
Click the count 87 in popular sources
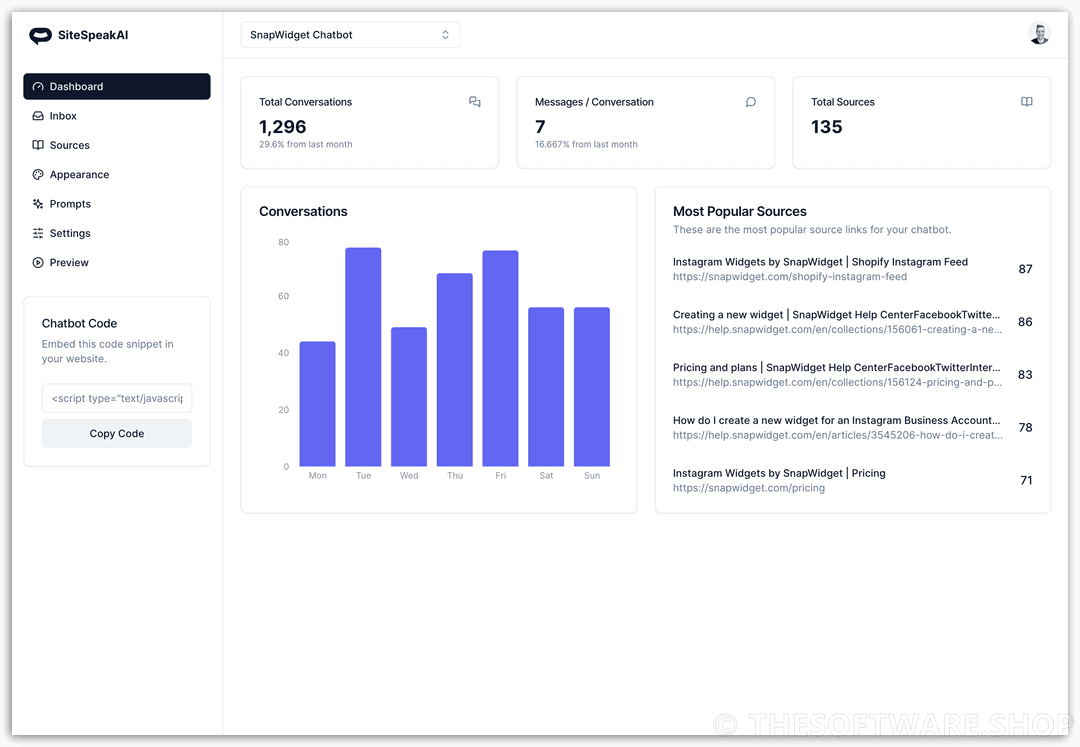click(1025, 269)
